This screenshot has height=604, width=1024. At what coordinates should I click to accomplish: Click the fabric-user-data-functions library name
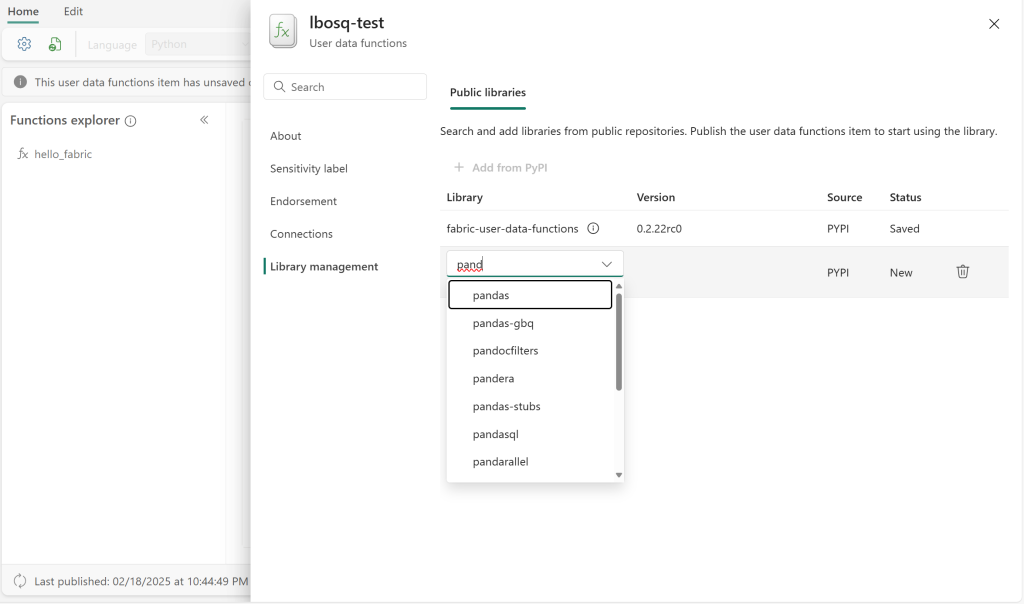click(512, 229)
